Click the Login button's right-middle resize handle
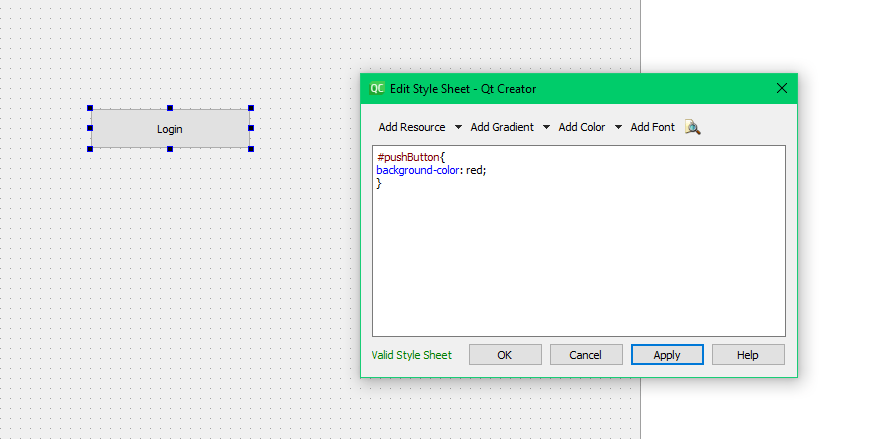 (x=251, y=128)
